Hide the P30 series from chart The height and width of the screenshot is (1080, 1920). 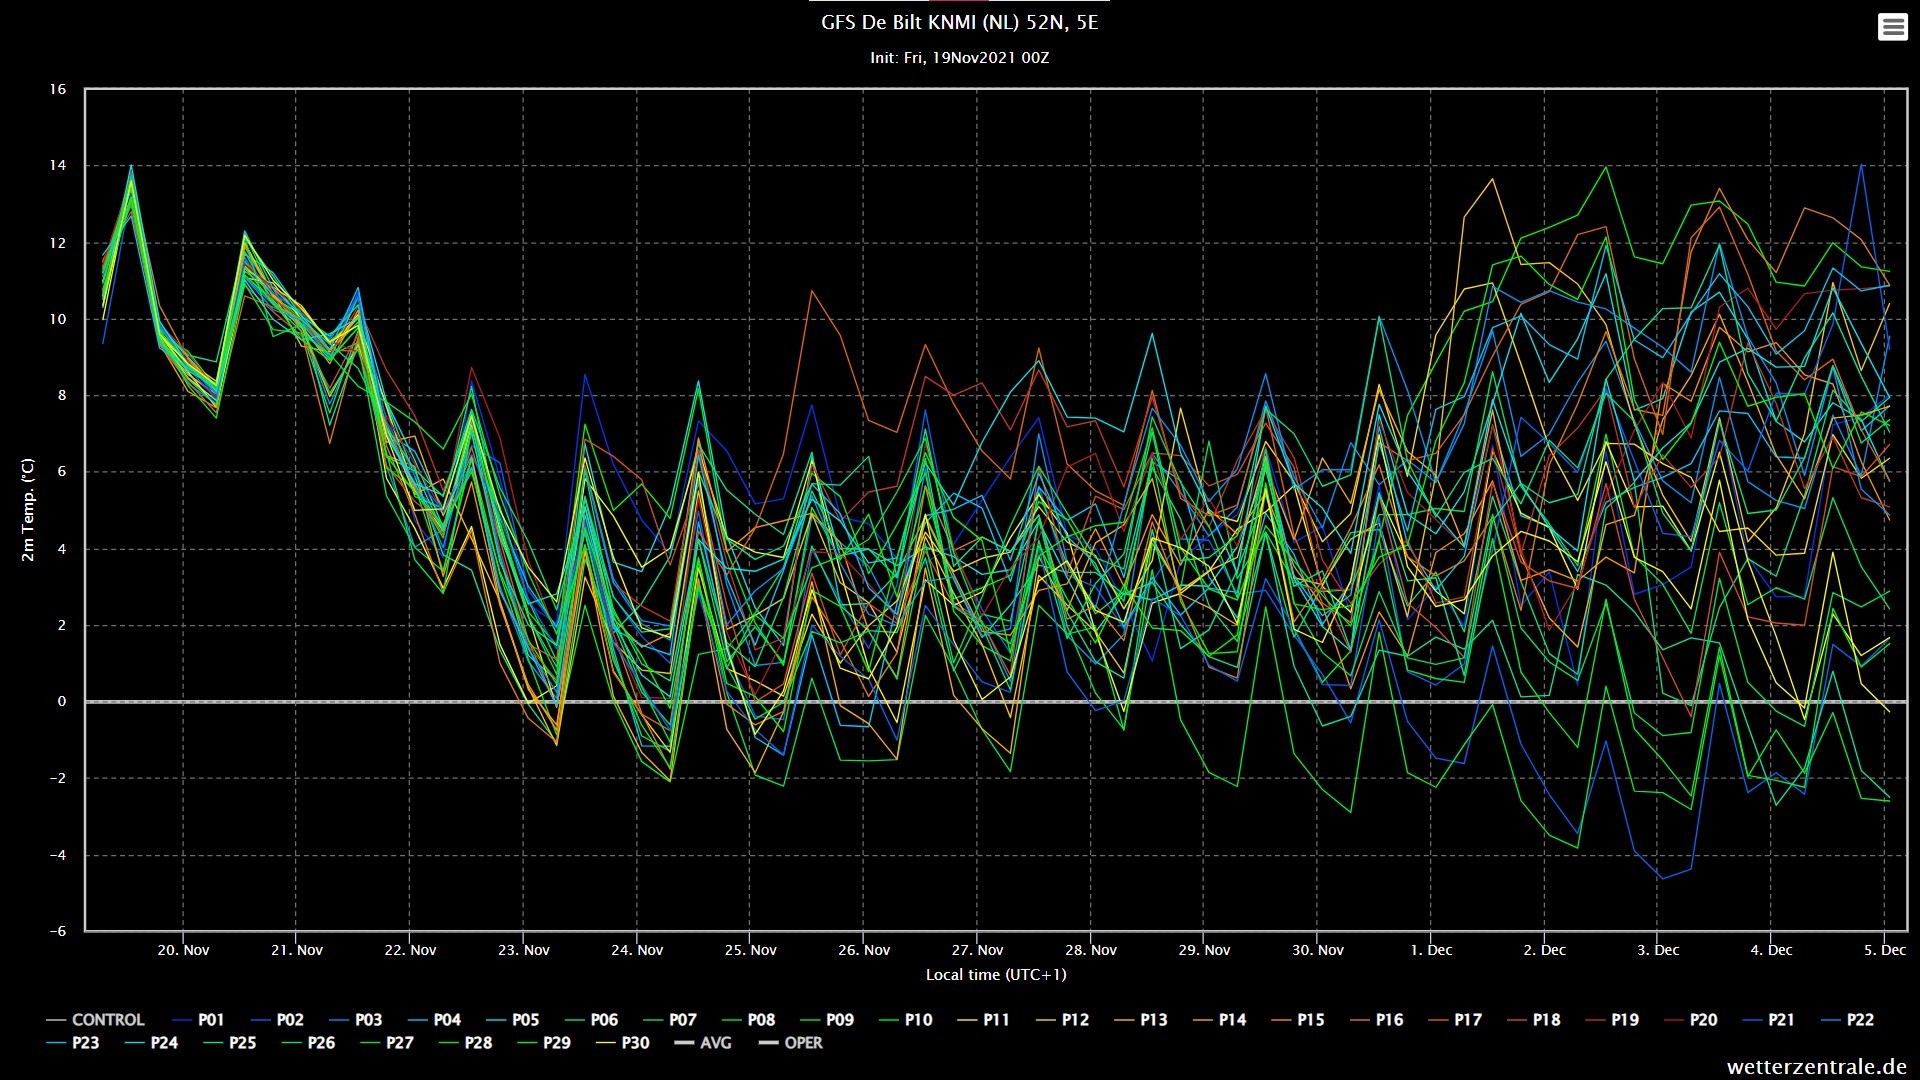(623, 1043)
